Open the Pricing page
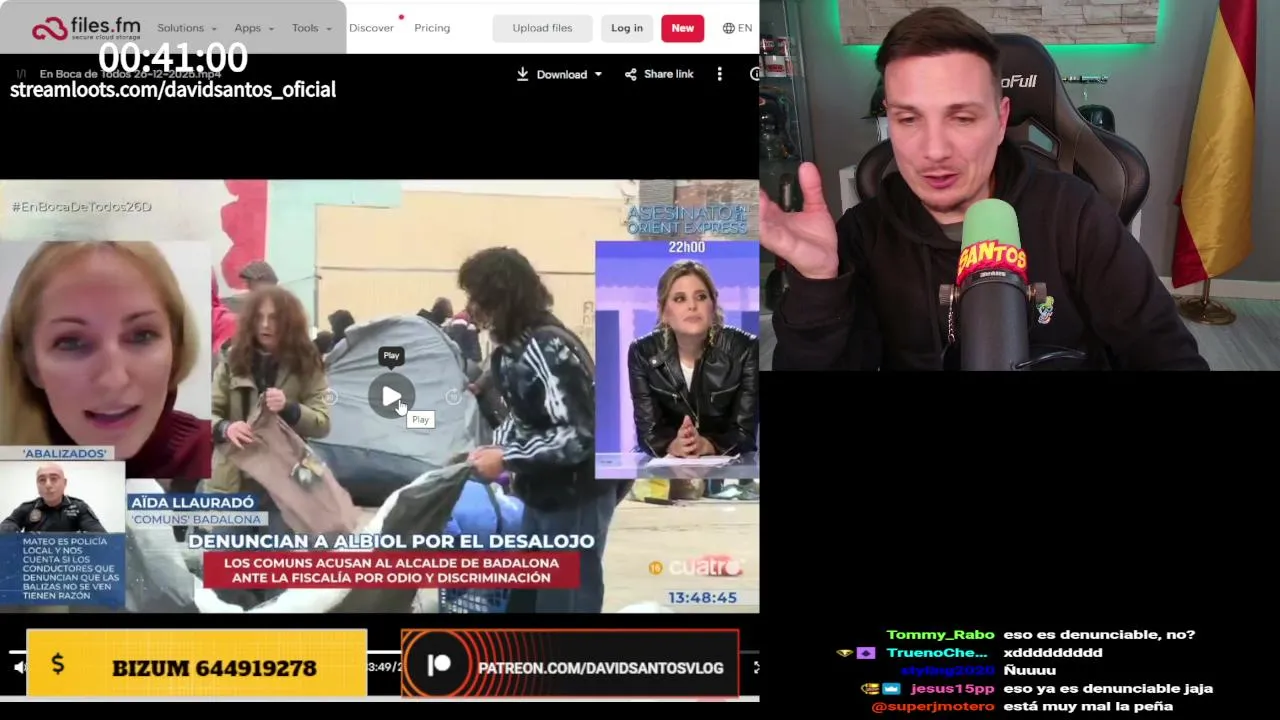 pyautogui.click(x=432, y=28)
